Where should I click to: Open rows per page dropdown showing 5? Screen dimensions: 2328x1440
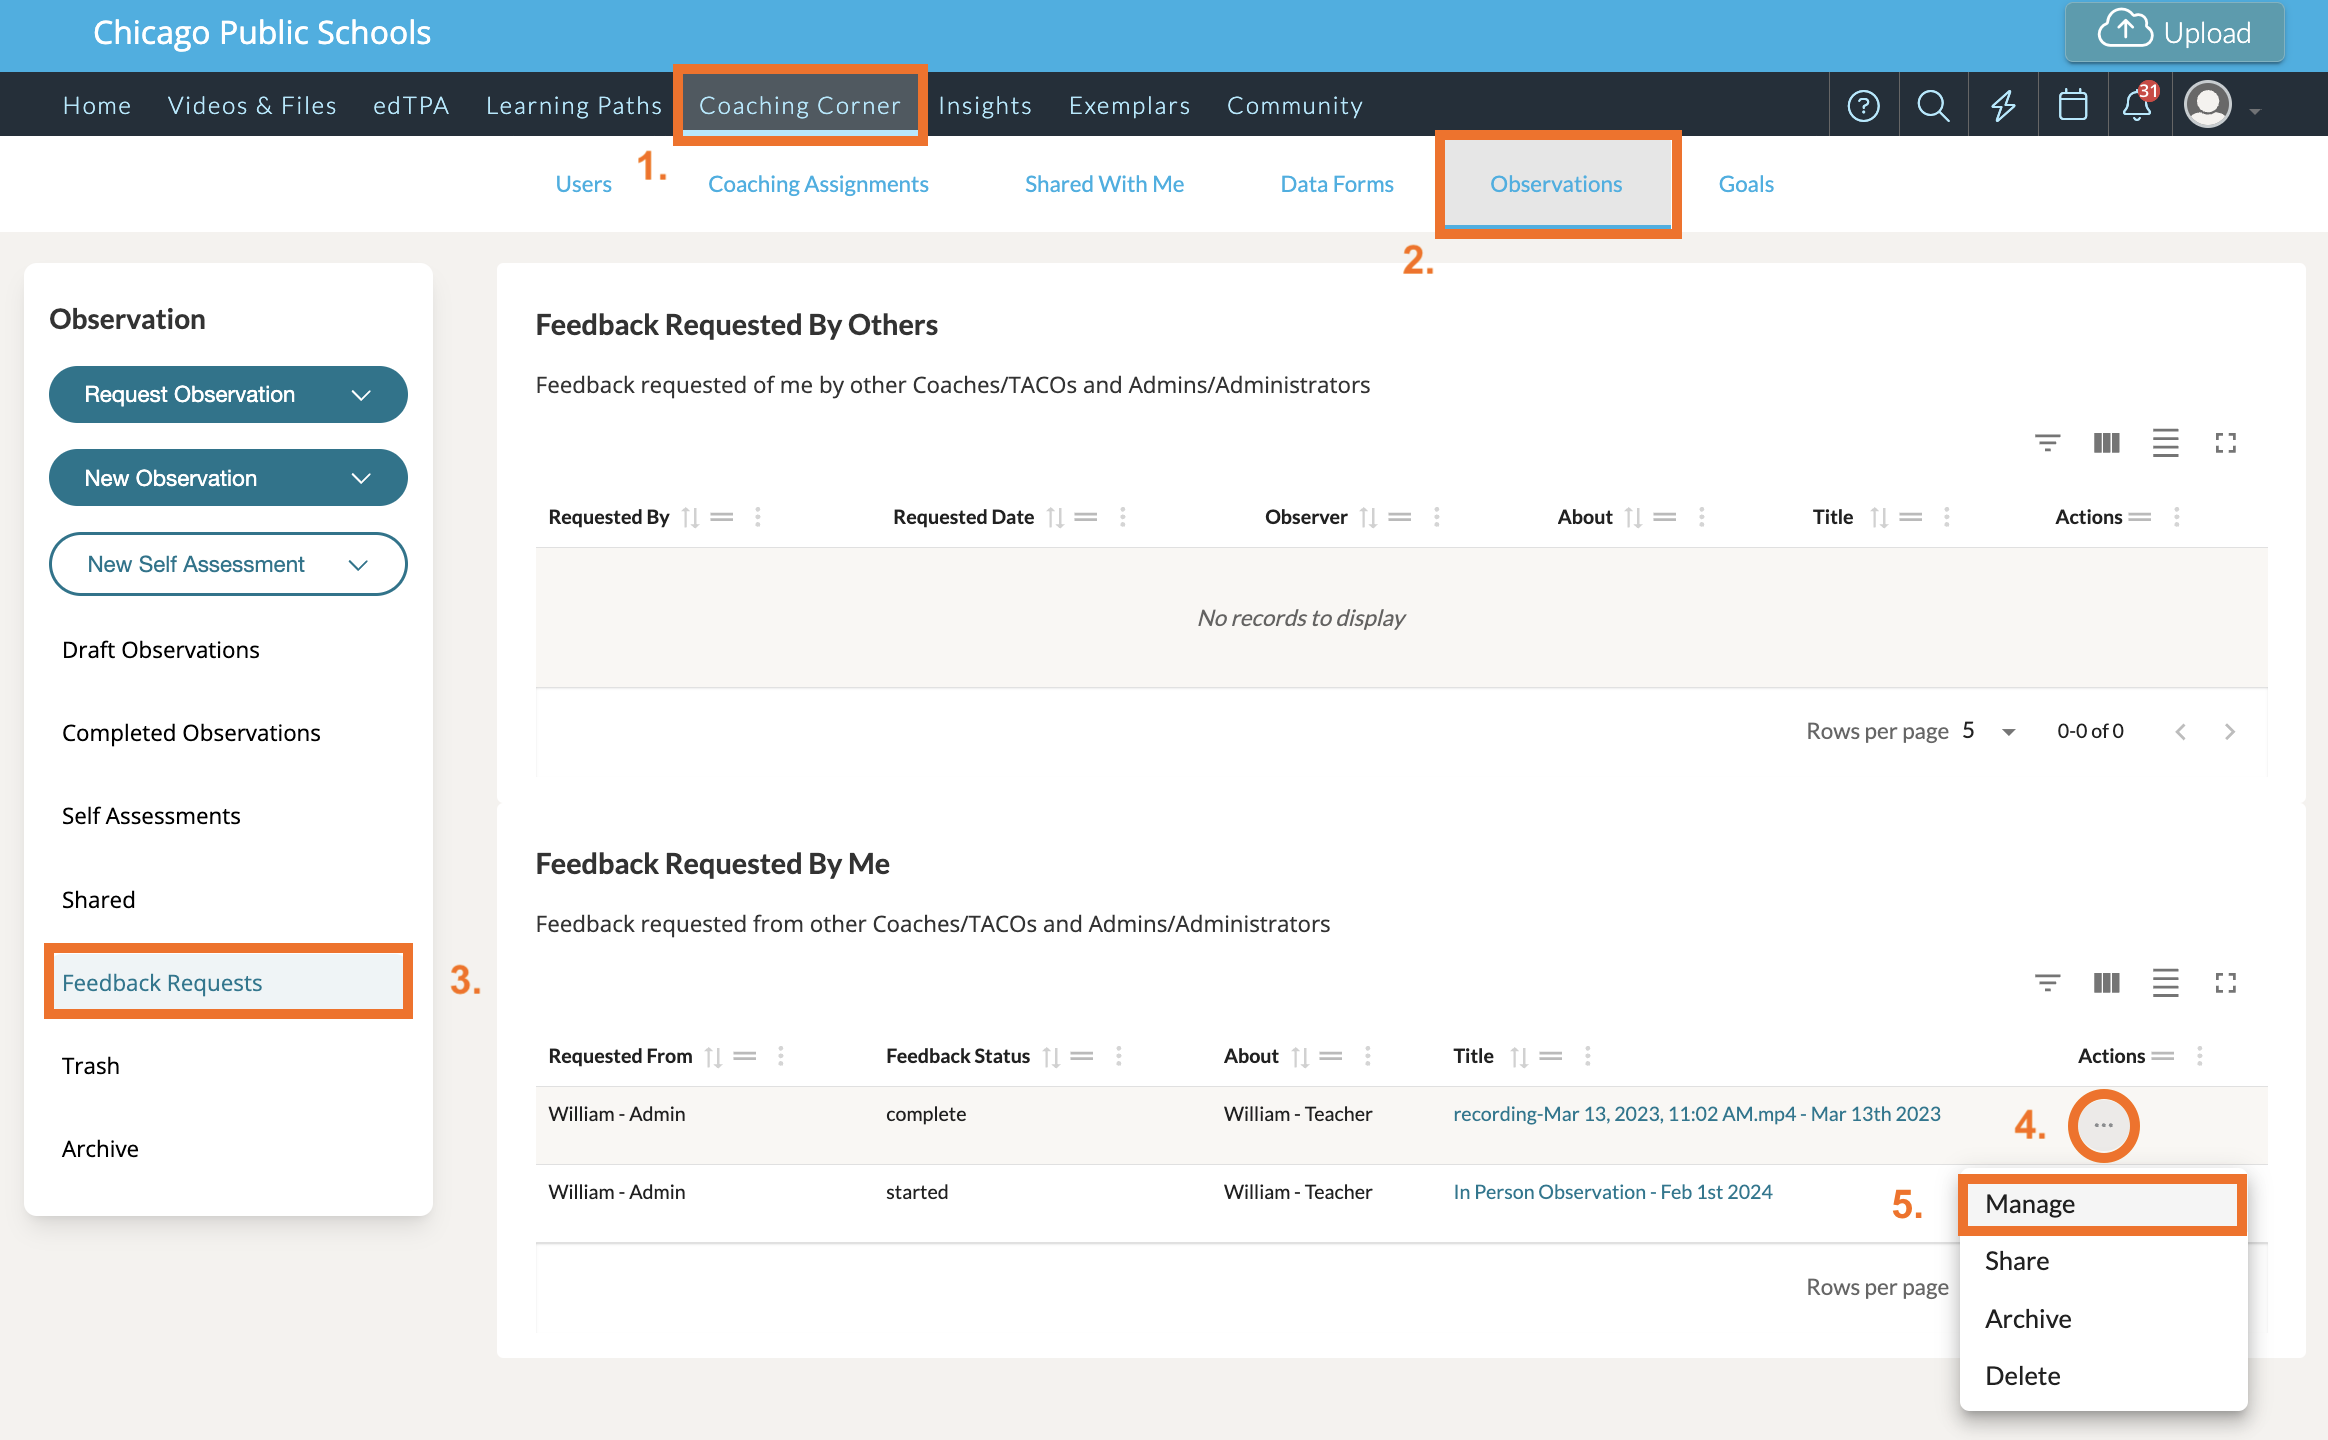tap(1989, 731)
